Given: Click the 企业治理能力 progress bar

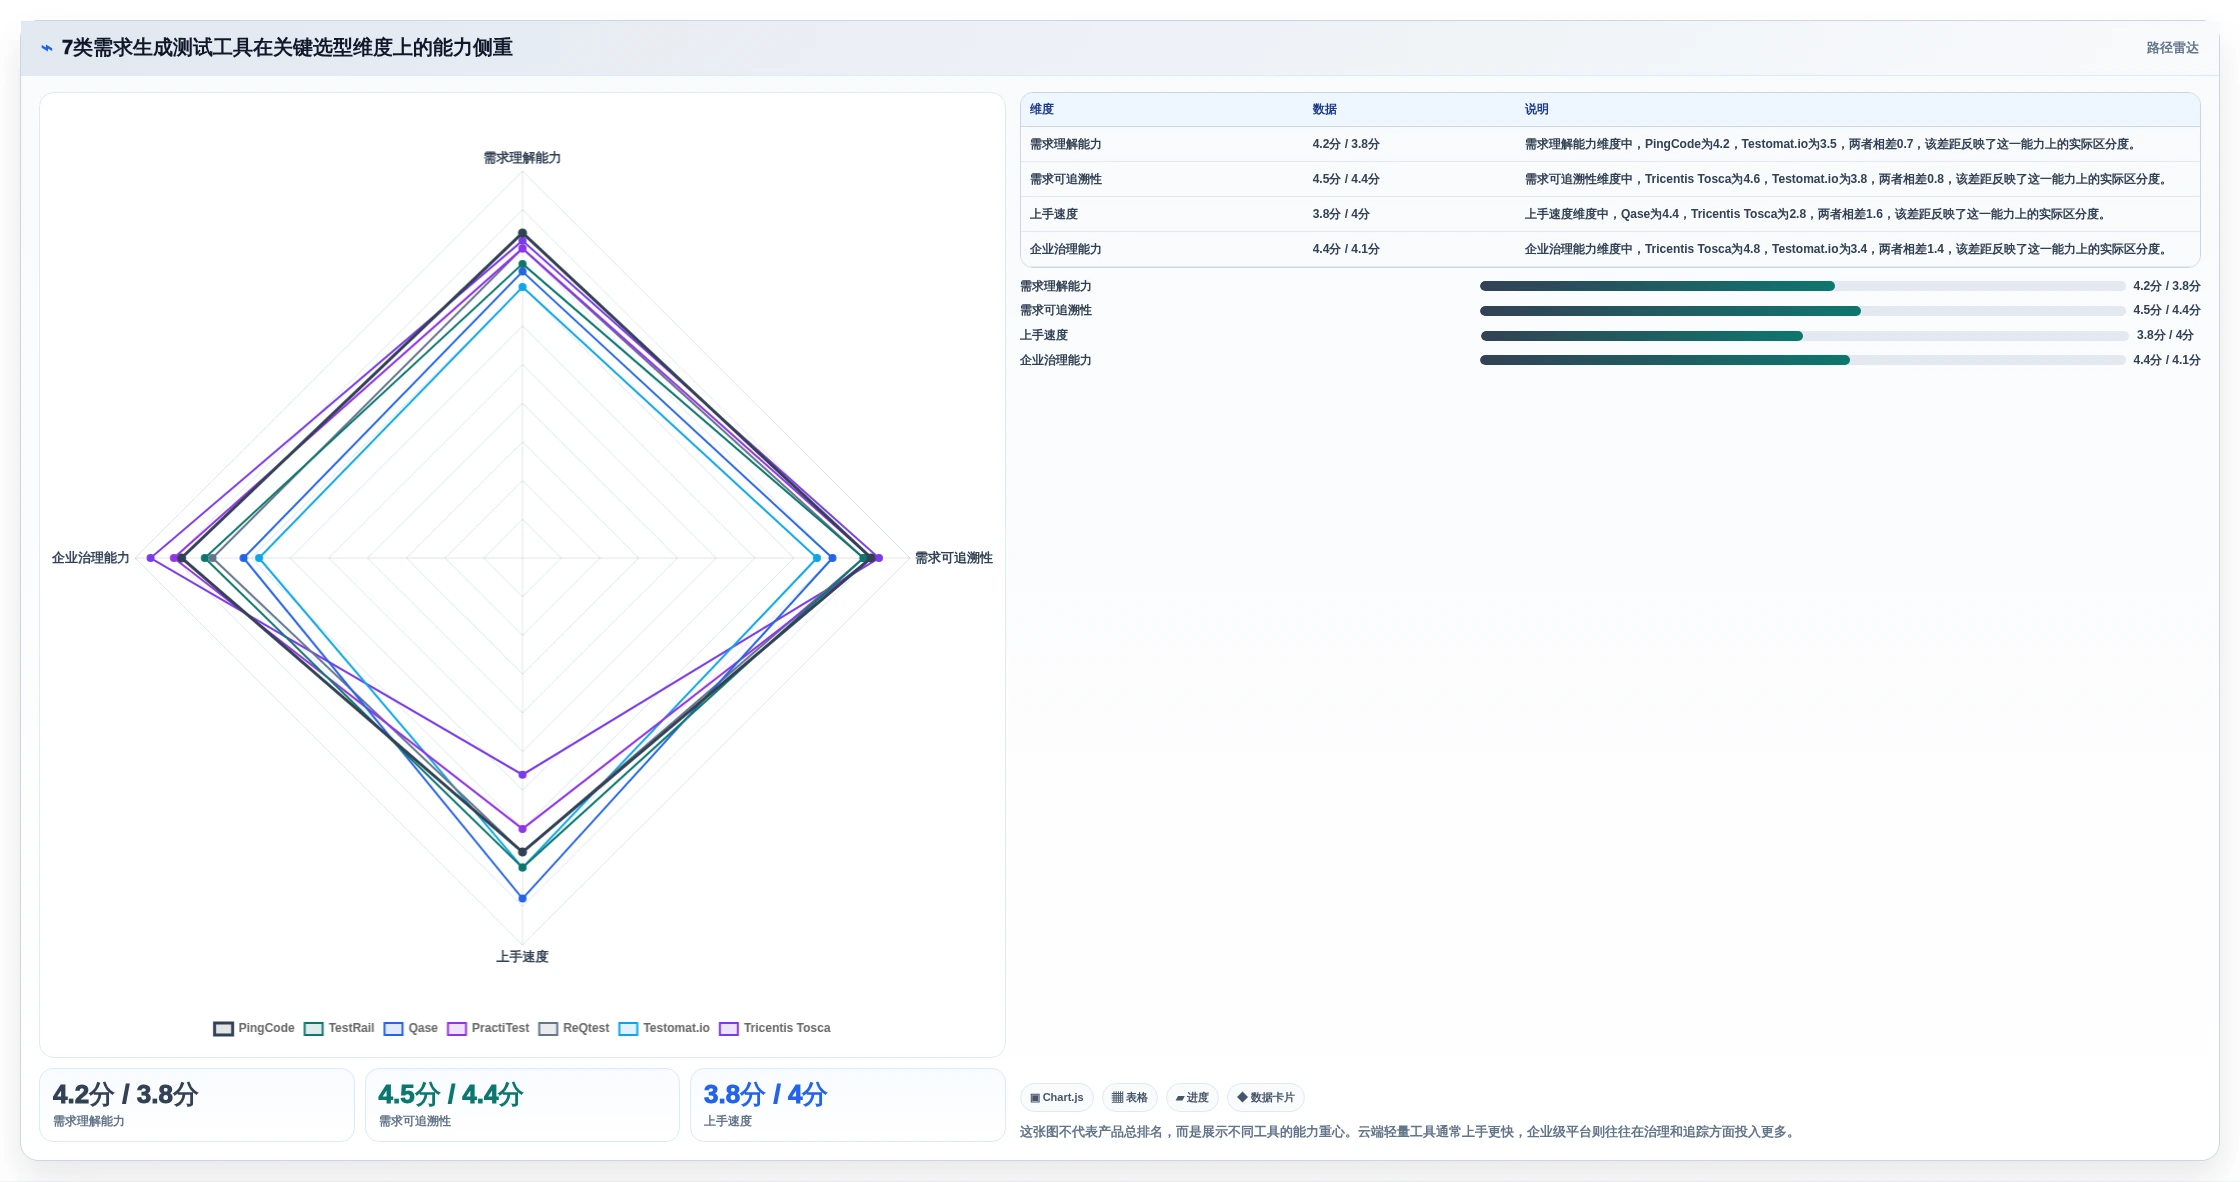Looking at the screenshot, I should 1802,360.
